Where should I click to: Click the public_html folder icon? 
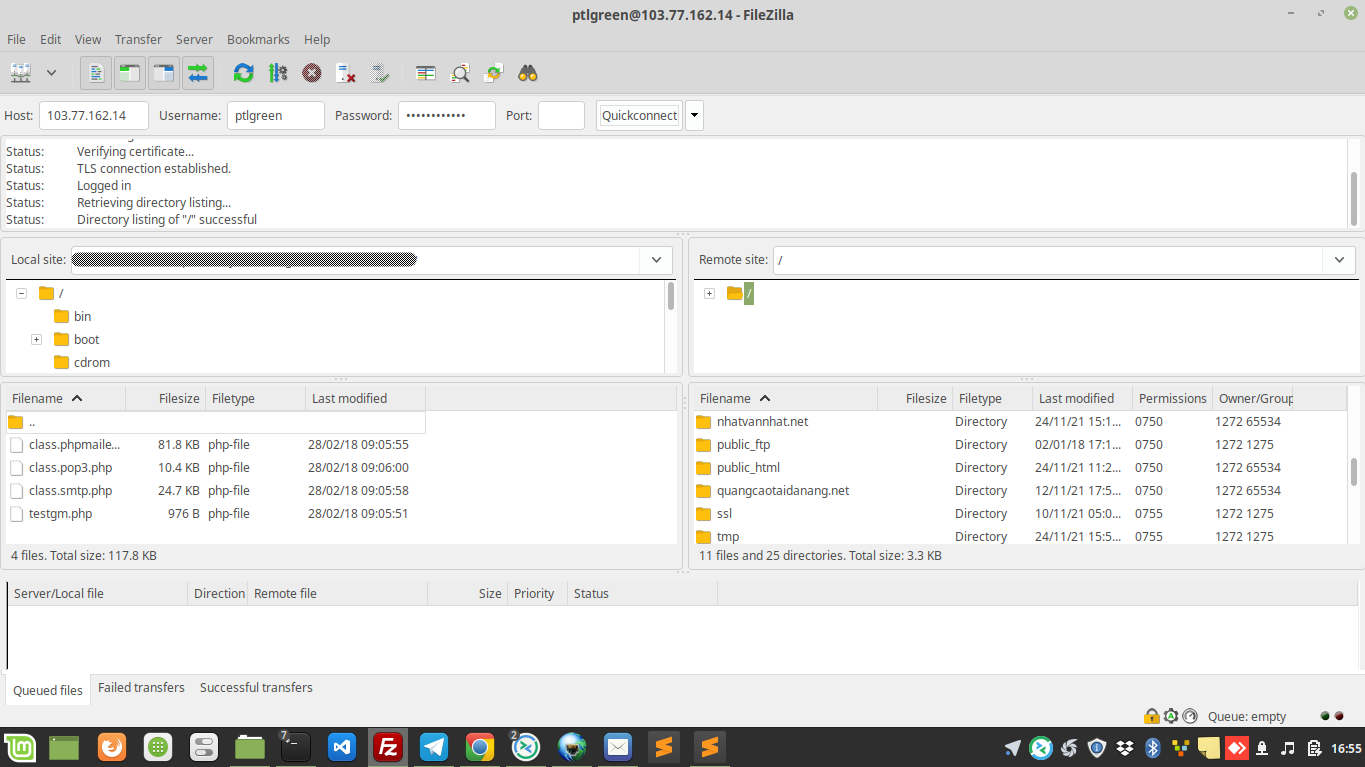pos(703,467)
